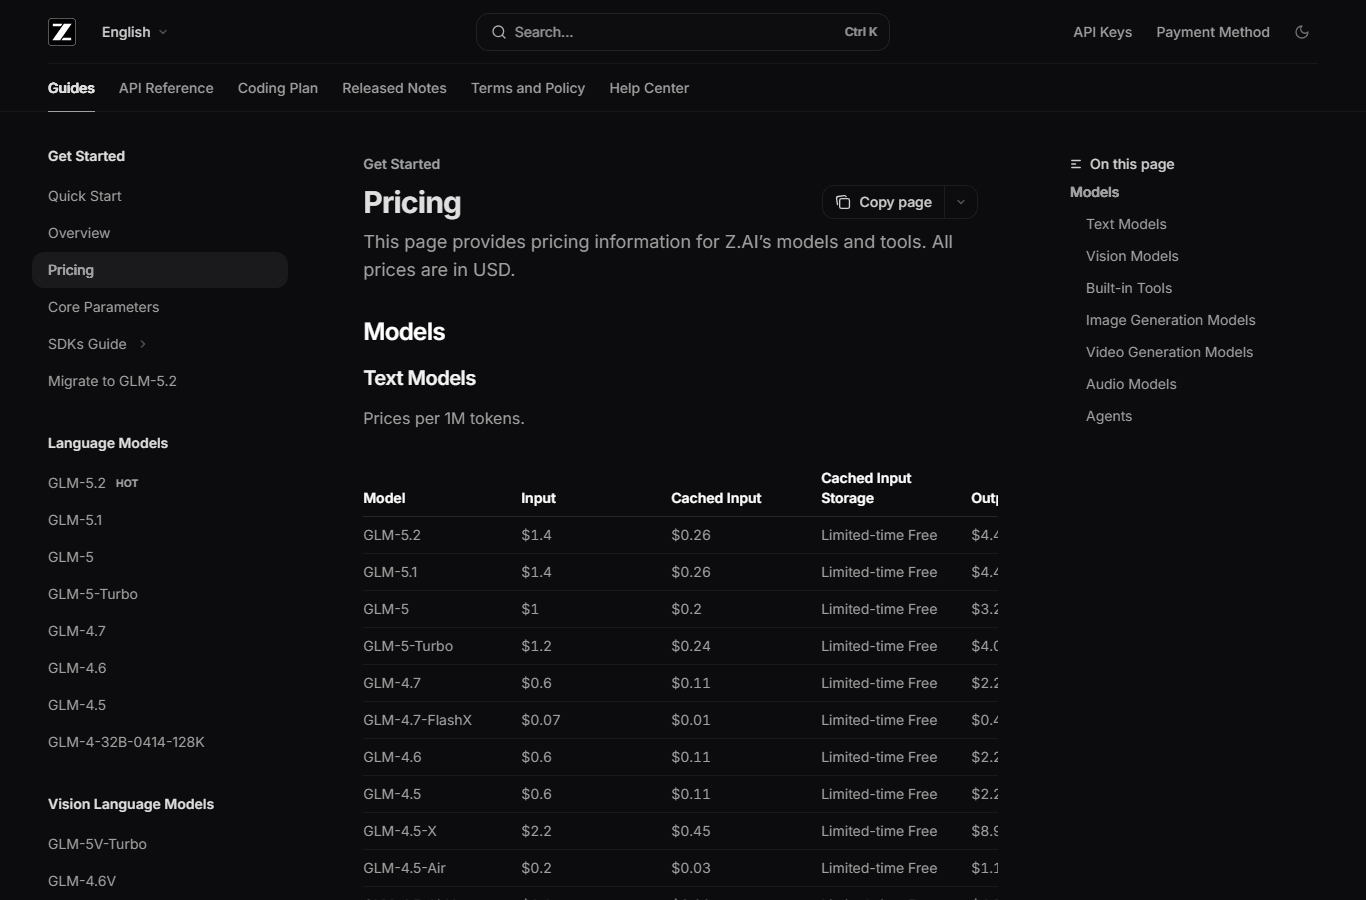This screenshot has height=900, width=1366.
Task: Click the GLM-4.7-FlashX table row name
Action: [417, 720]
